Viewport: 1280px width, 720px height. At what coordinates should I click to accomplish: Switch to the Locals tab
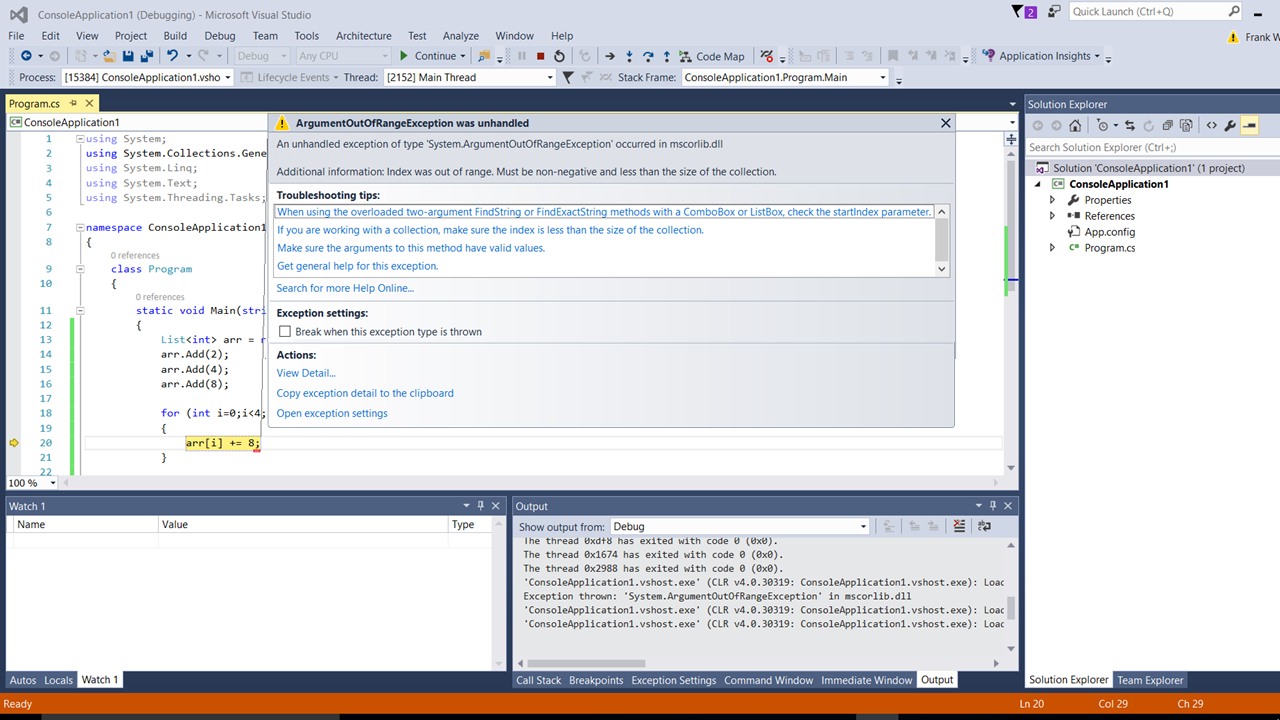[58, 680]
